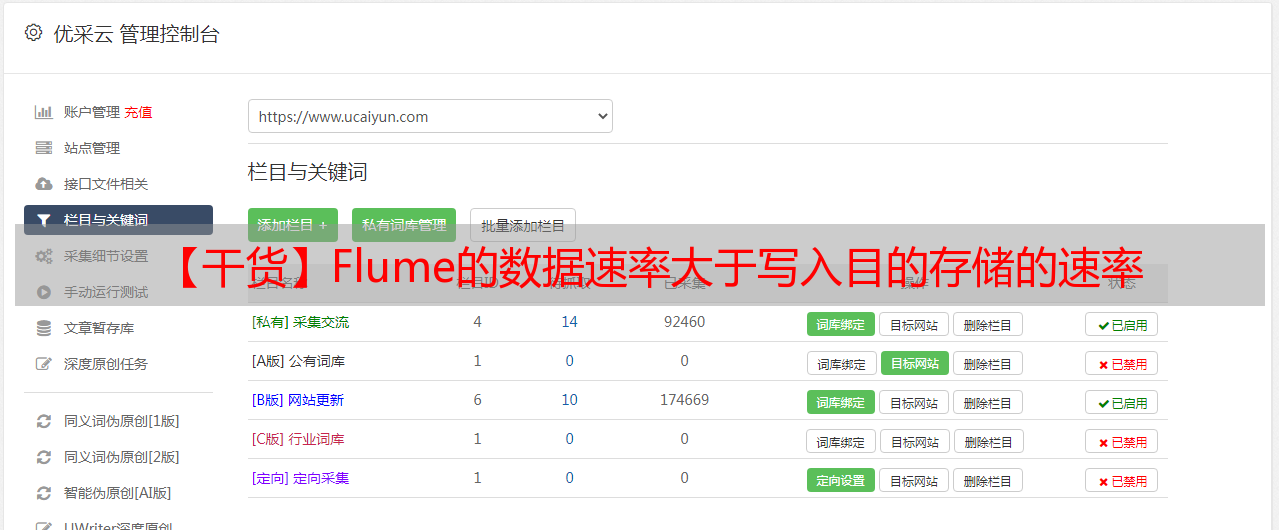Viewport: 1279px width, 530px height.
Task: Open 深度原创任务 in the sidebar
Action: (106, 364)
